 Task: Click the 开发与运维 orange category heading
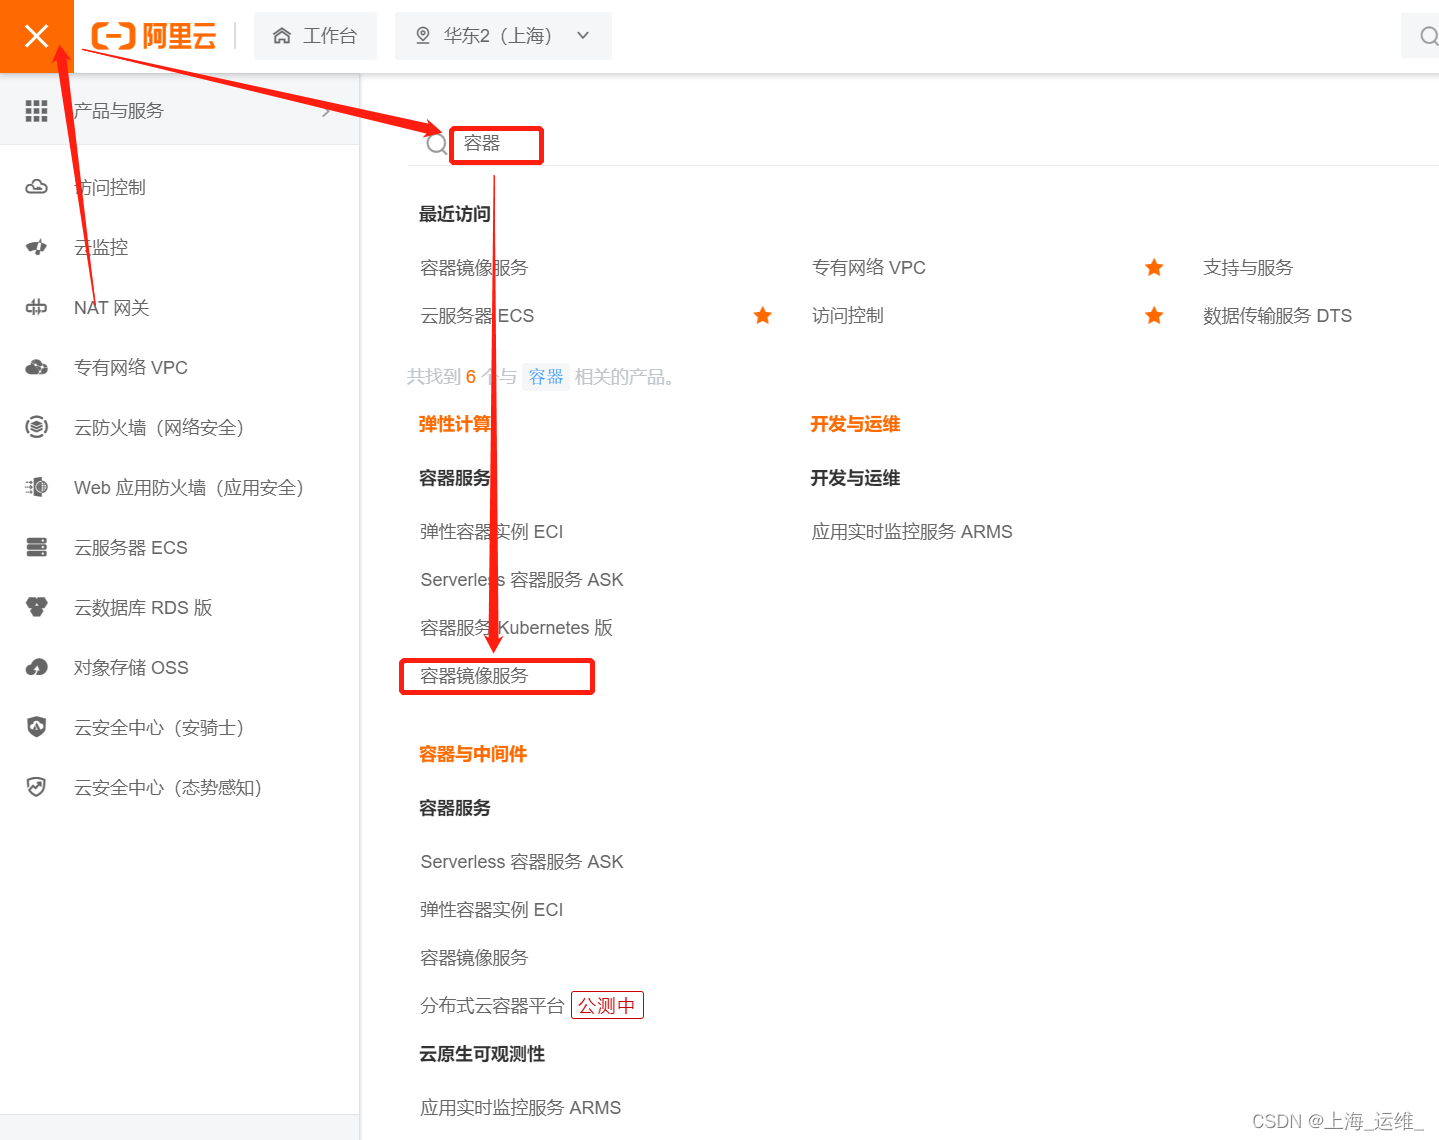pos(855,424)
